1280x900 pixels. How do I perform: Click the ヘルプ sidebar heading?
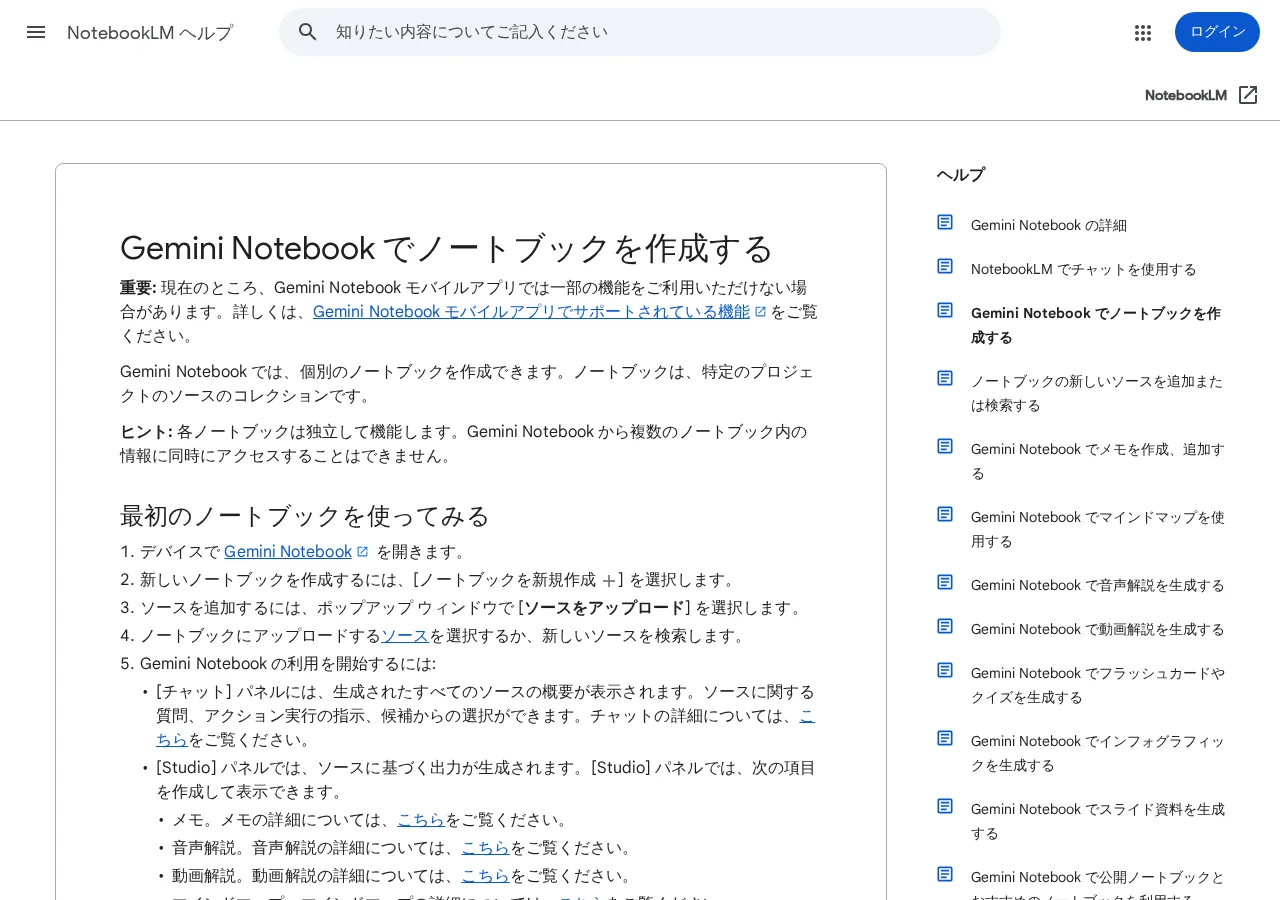pyautogui.click(x=961, y=175)
